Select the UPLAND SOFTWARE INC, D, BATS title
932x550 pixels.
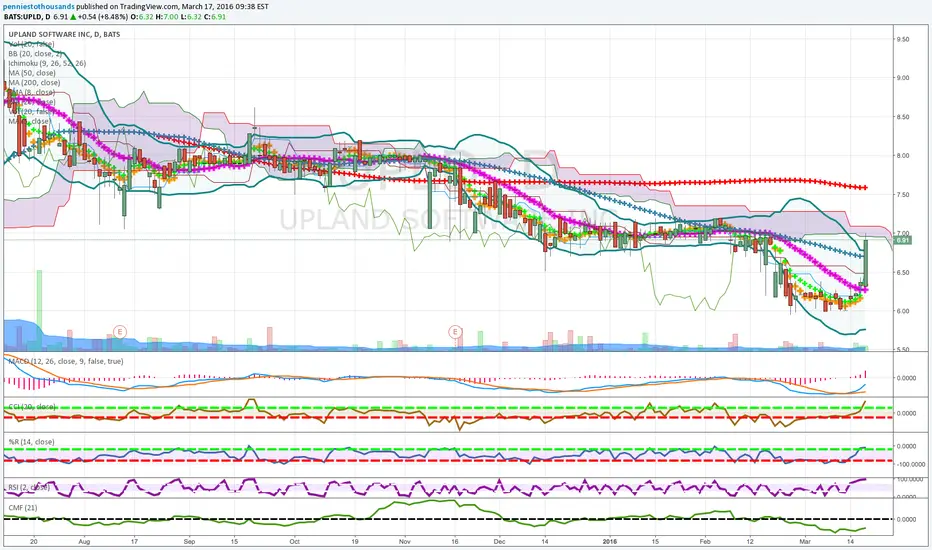pos(64,34)
